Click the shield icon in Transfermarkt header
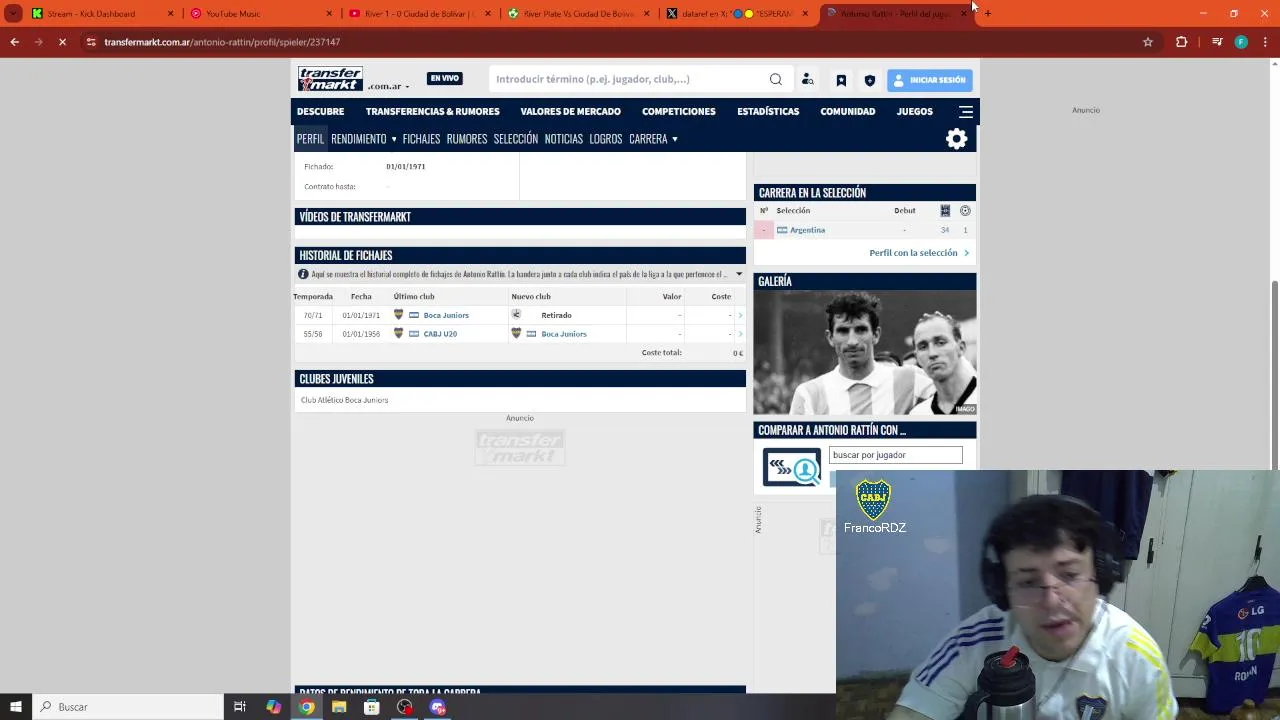 [x=870, y=81]
